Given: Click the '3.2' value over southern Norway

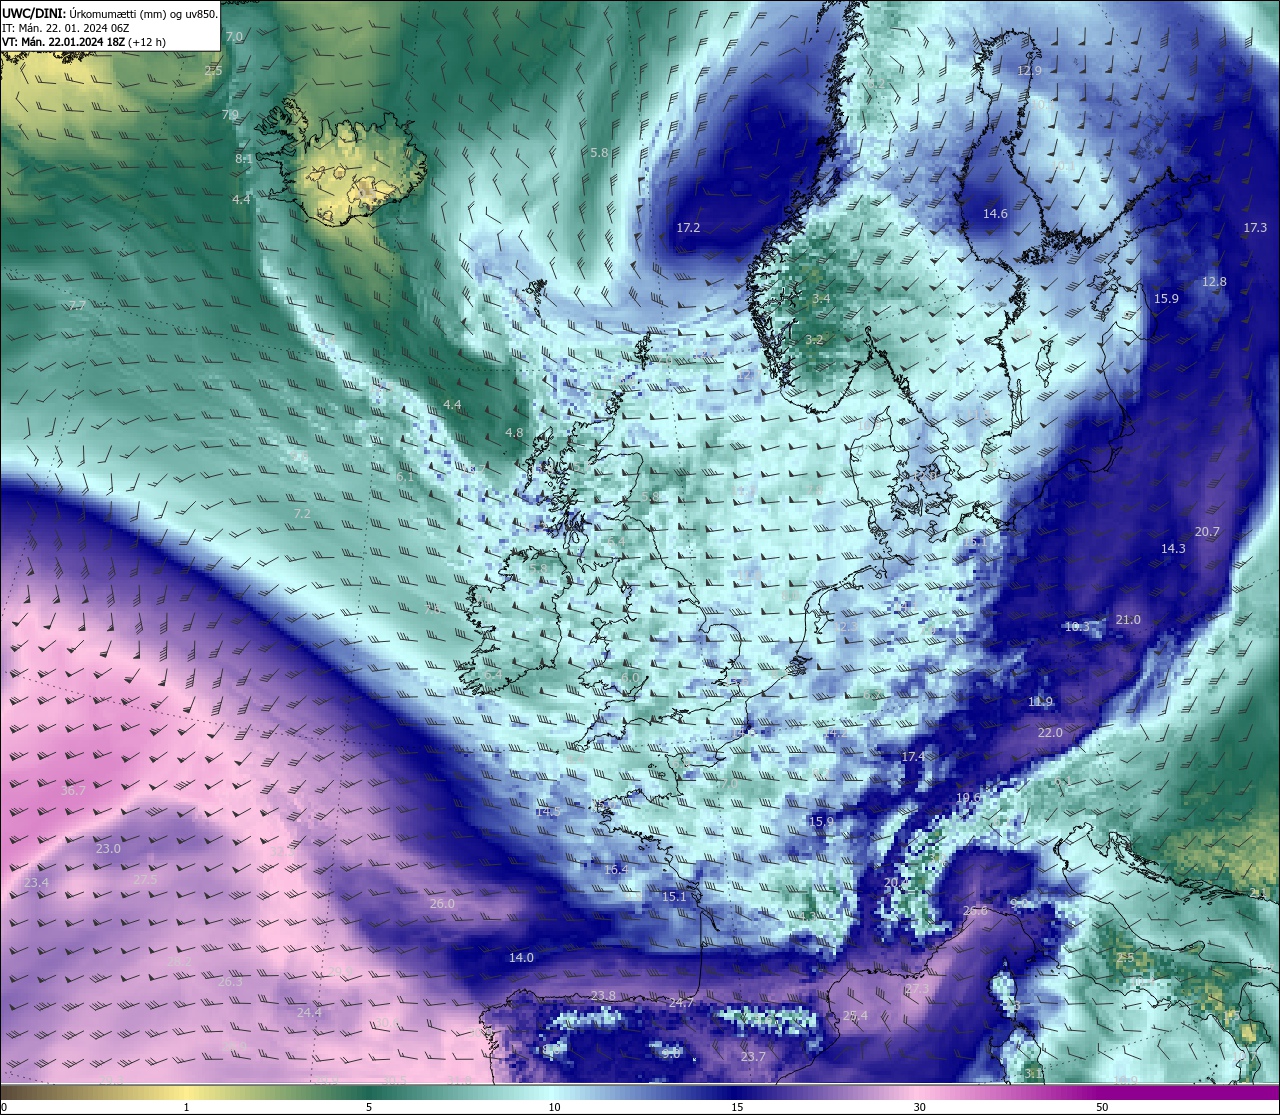Looking at the screenshot, I should tap(814, 340).
